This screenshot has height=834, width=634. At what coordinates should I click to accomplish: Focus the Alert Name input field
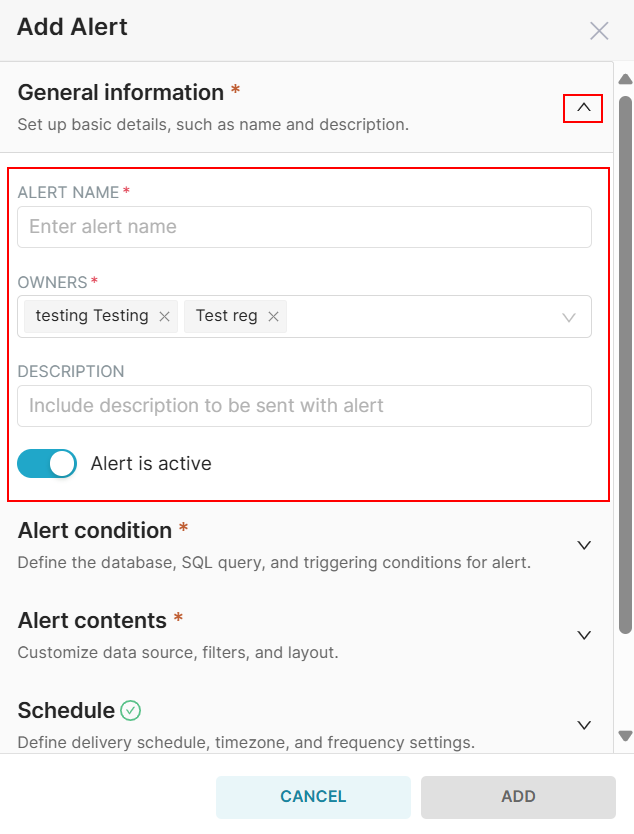click(x=304, y=227)
